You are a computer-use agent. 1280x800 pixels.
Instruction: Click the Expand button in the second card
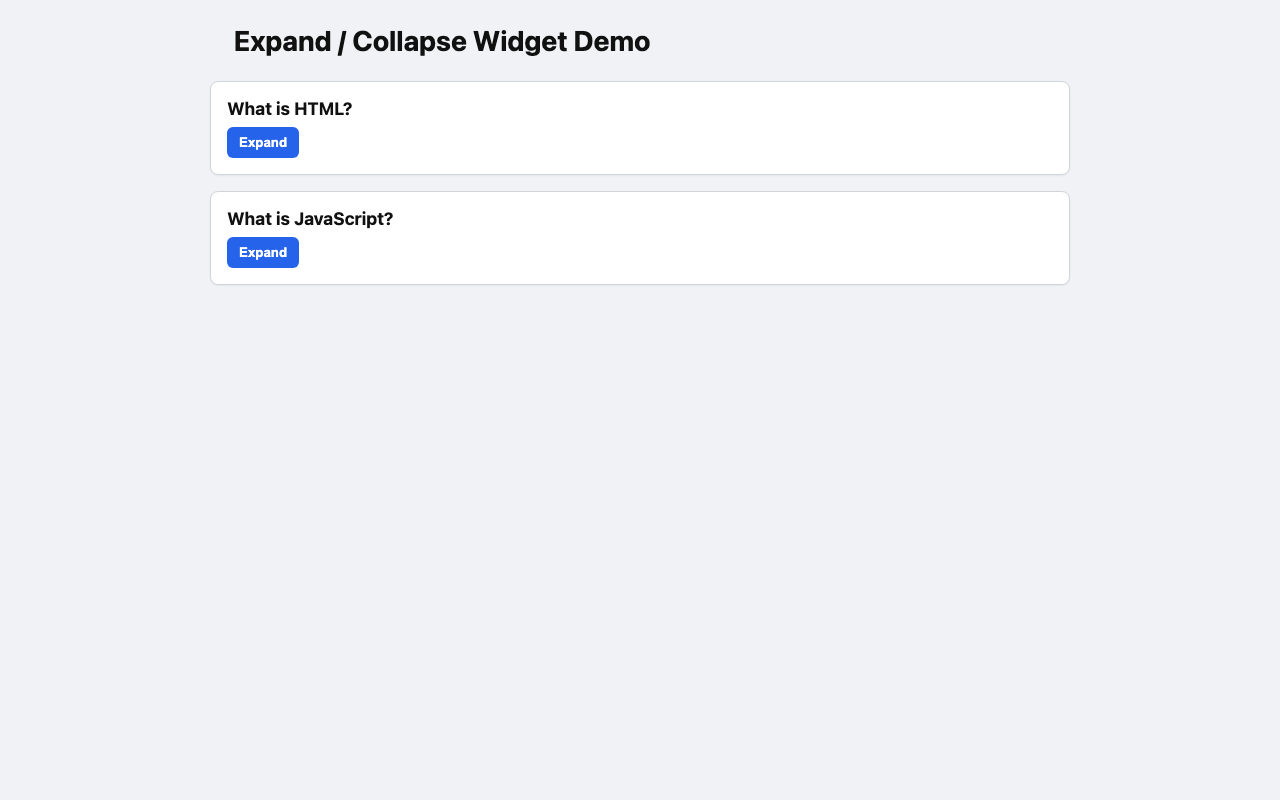(x=263, y=252)
